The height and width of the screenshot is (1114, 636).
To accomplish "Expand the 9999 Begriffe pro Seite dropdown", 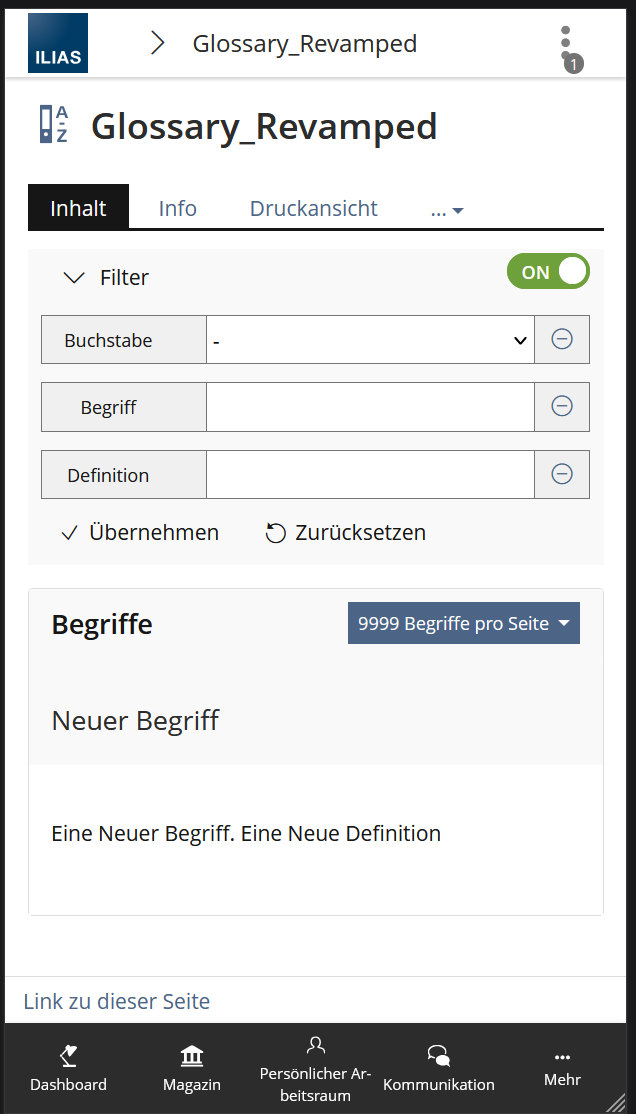I will (463, 624).
